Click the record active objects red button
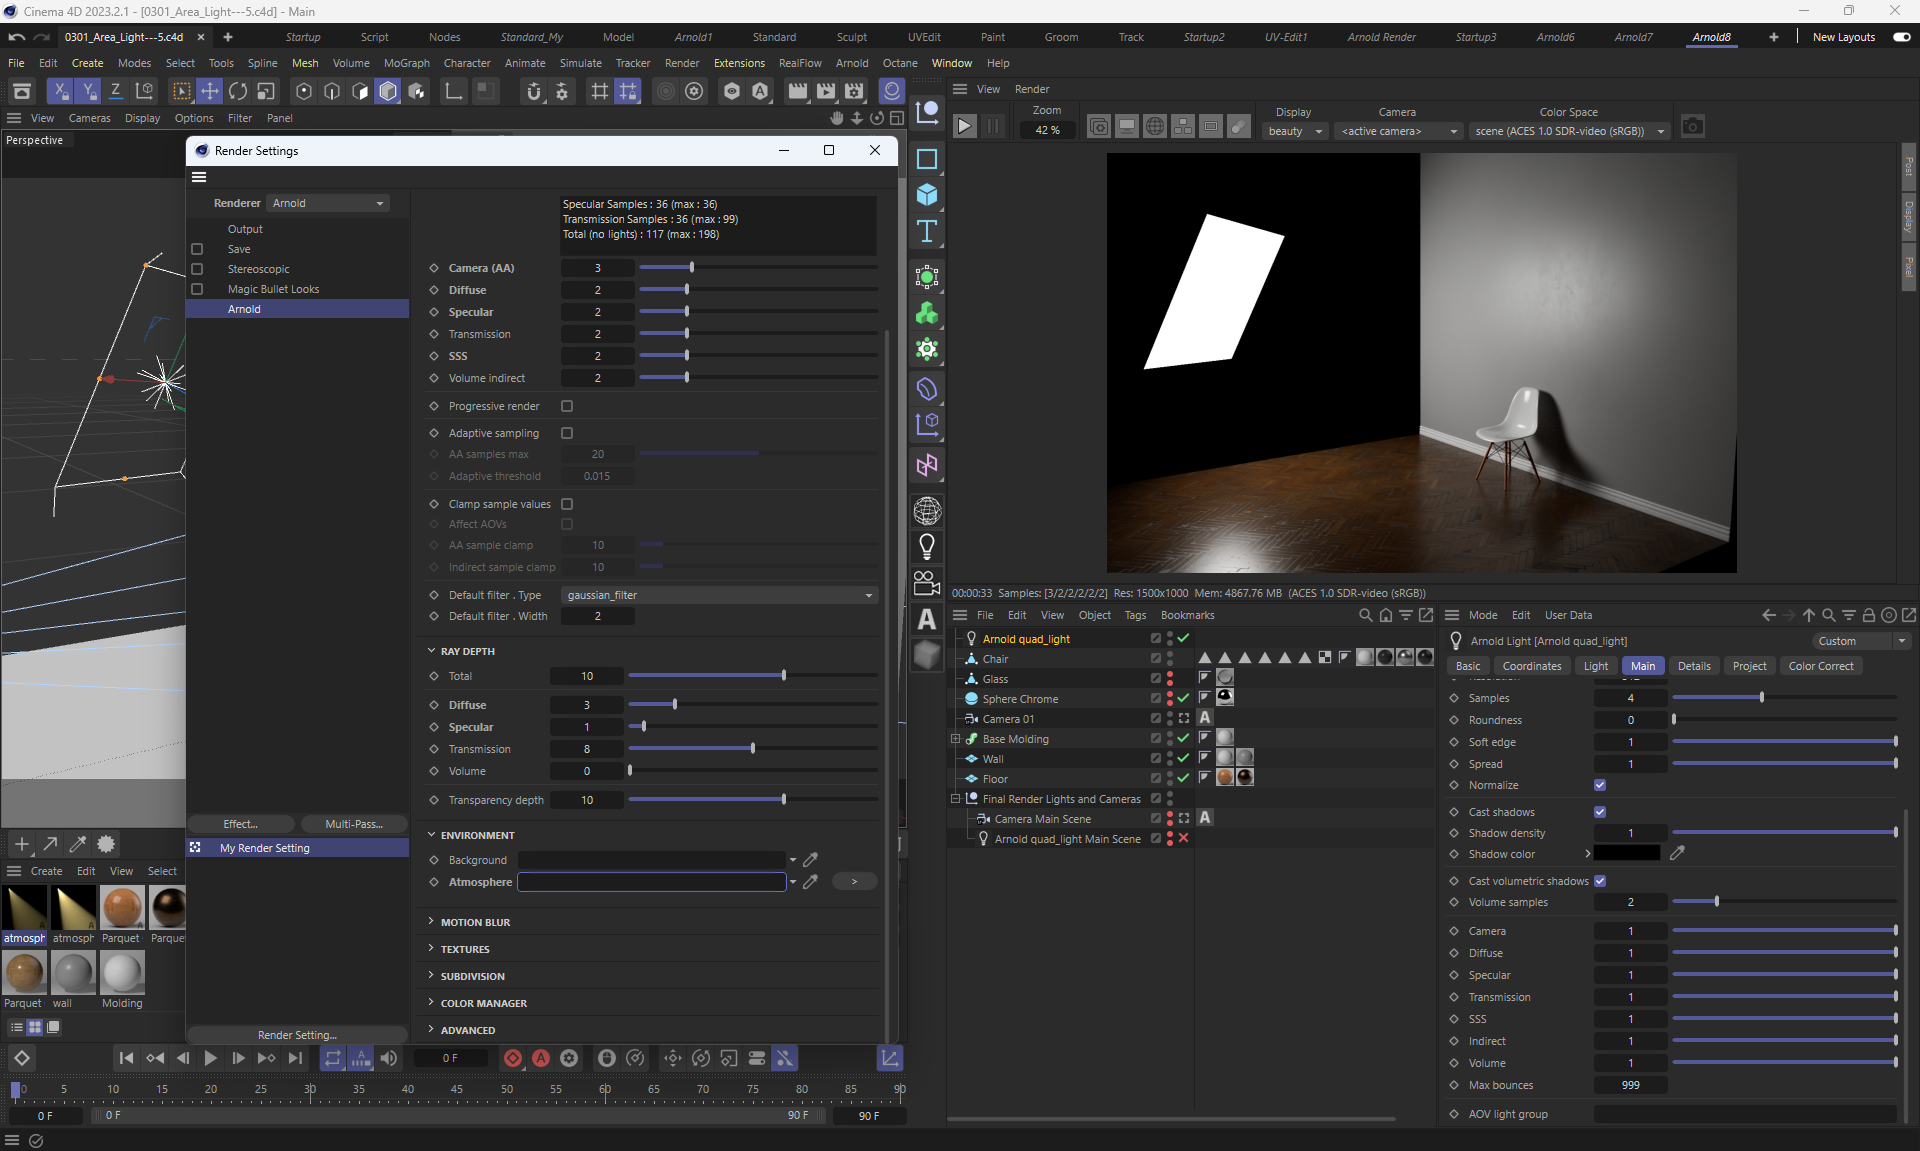Image resolution: width=1920 pixels, height=1151 pixels. [513, 1058]
